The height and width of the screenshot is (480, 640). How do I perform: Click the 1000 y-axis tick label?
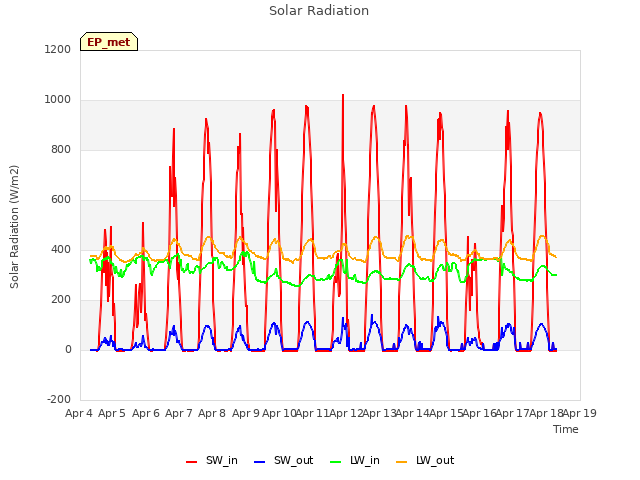click(x=58, y=100)
